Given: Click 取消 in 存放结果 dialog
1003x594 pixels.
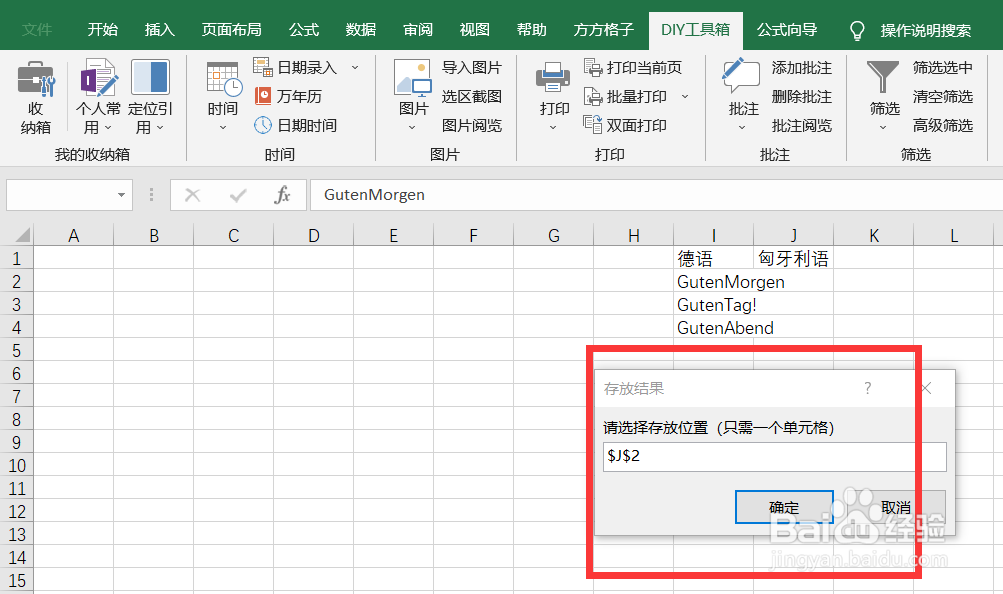Looking at the screenshot, I should (896, 507).
